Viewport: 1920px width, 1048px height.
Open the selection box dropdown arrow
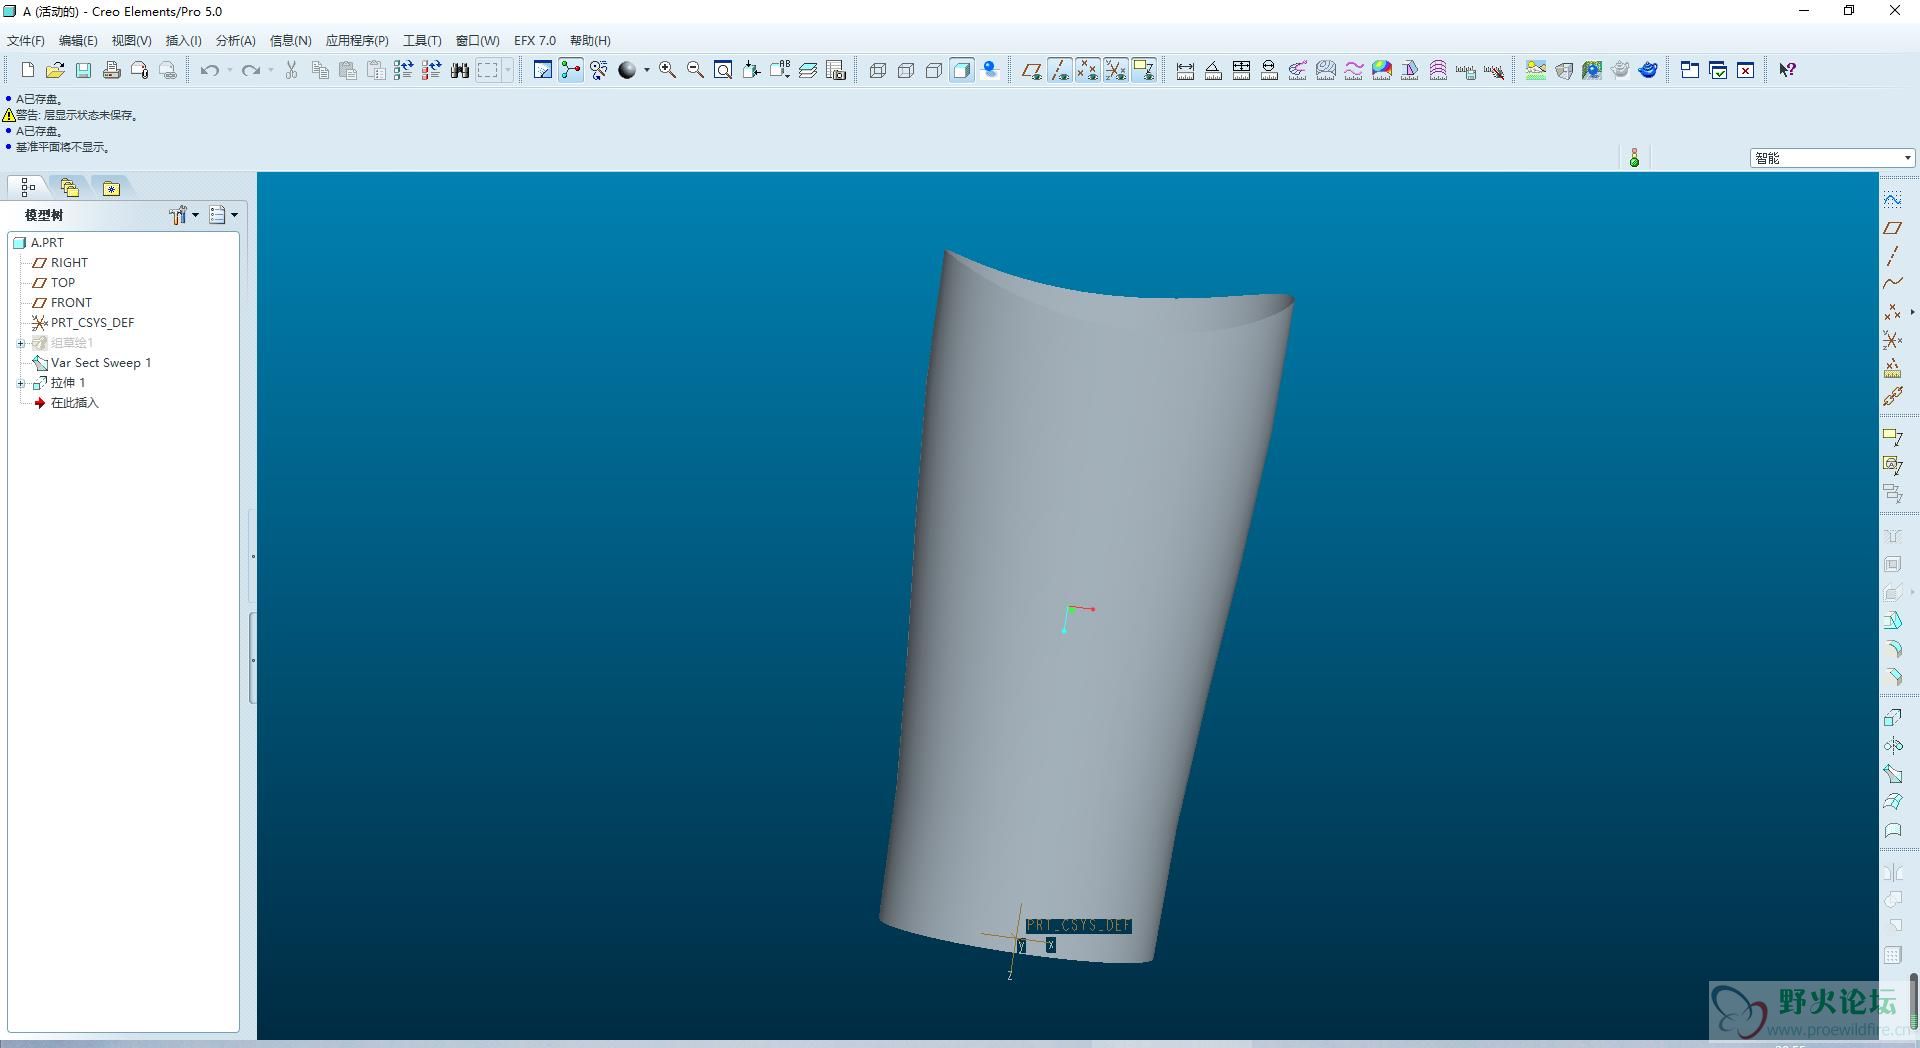(508, 70)
